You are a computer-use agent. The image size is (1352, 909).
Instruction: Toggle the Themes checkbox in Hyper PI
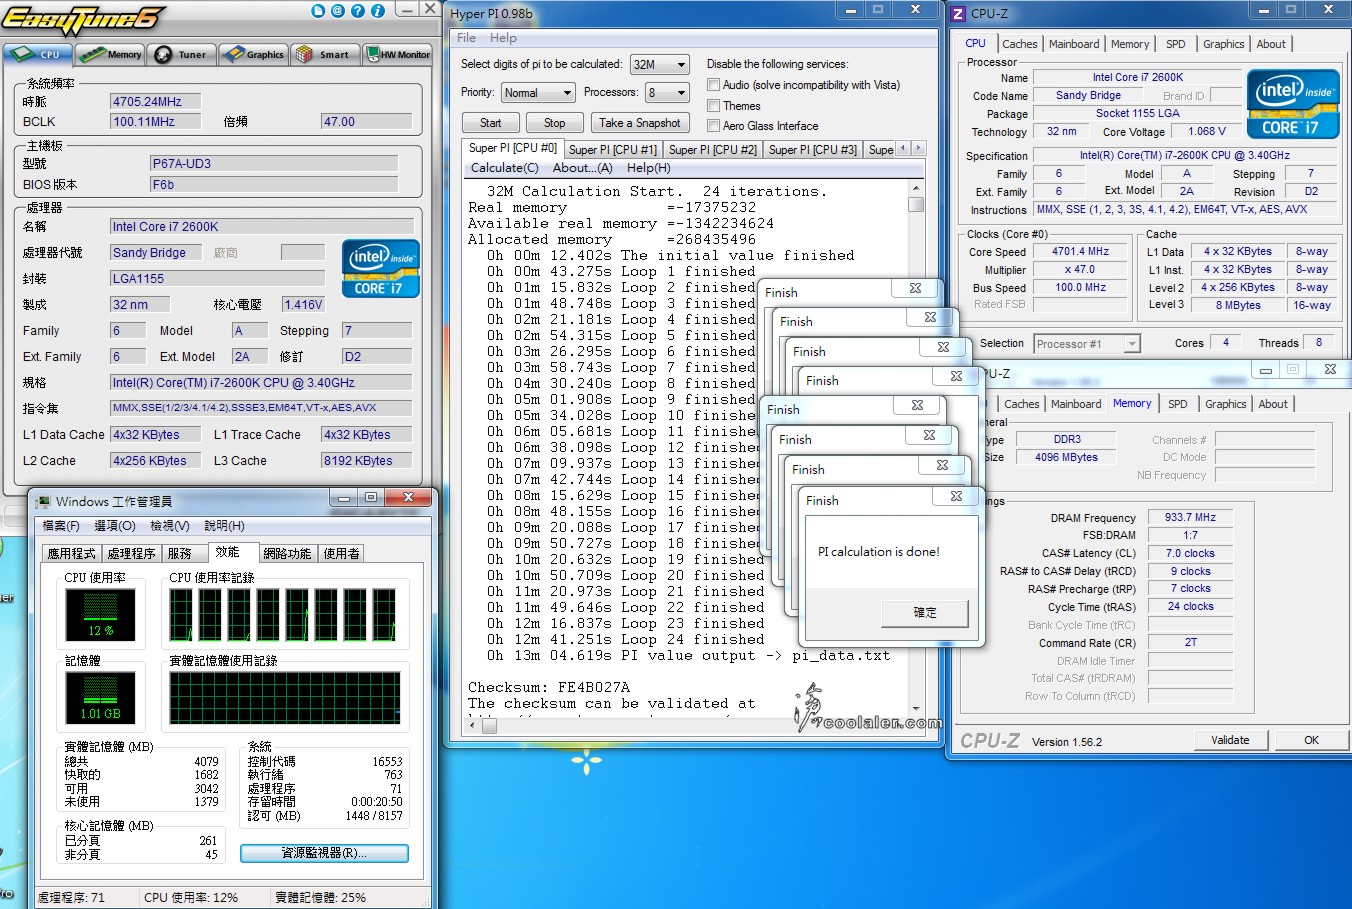coord(714,105)
